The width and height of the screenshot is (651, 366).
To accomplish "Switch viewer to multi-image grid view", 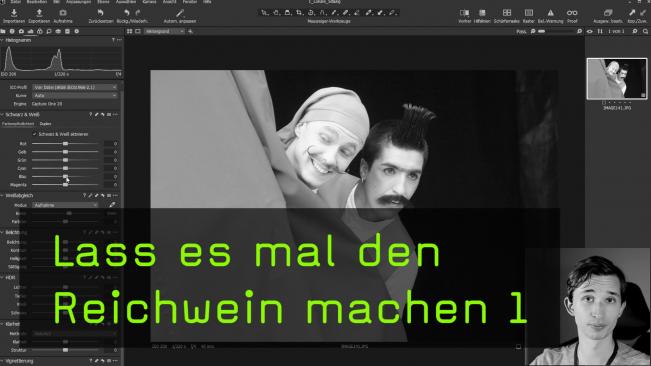I will (130, 31).
